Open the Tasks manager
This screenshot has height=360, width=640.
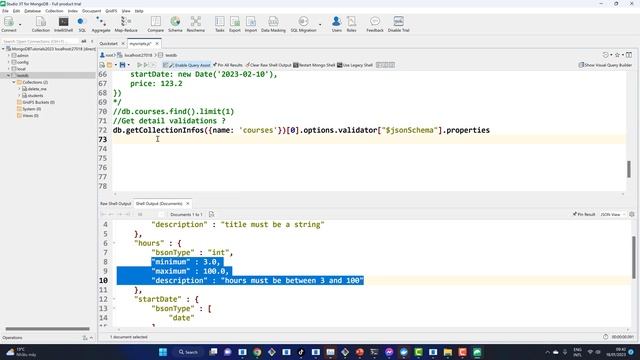coord(220,24)
